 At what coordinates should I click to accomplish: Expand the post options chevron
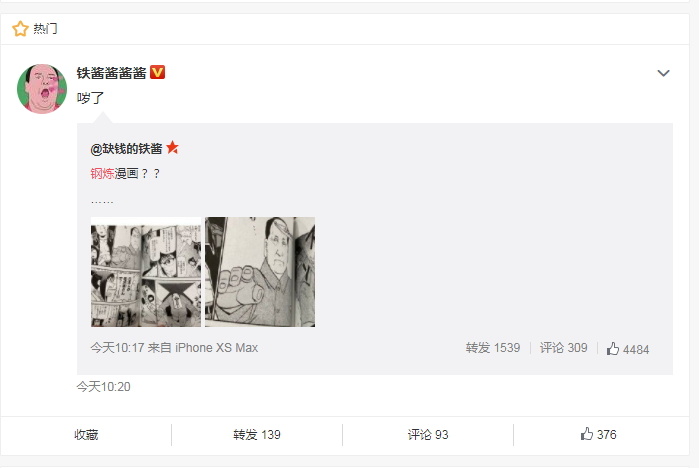[x=663, y=73]
